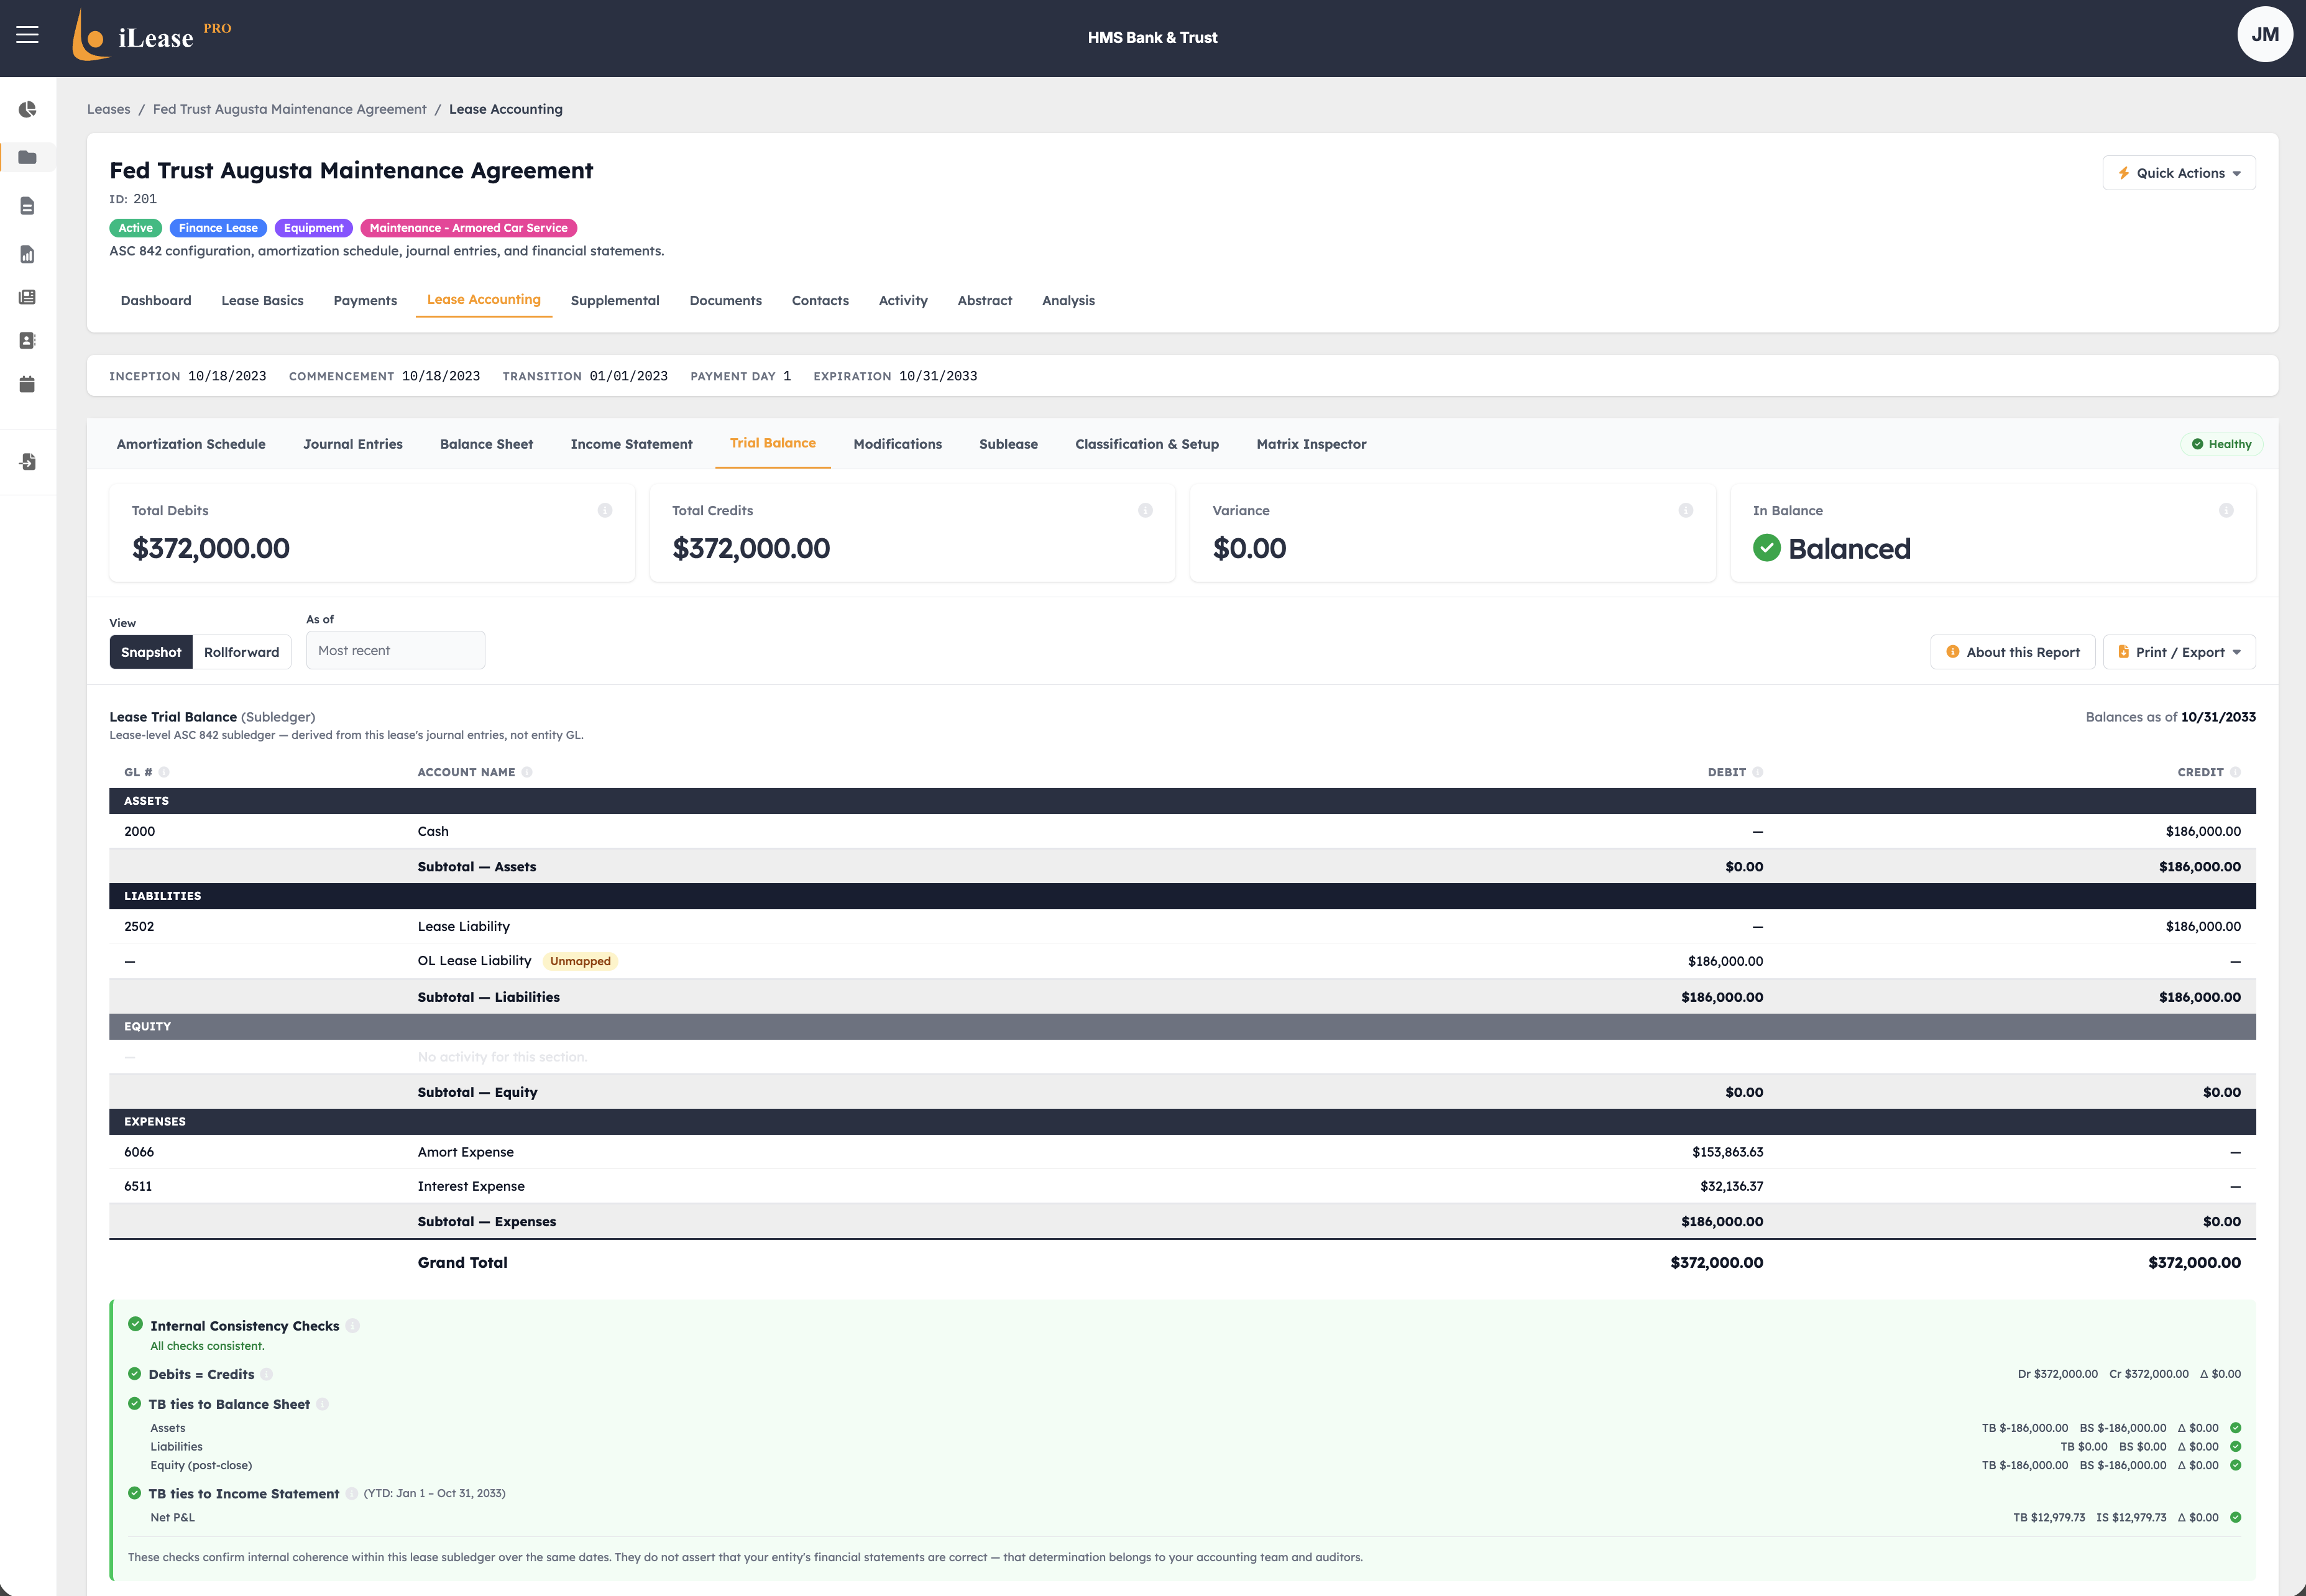Open the Contacts tab
Screen dimensions: 2306x1596
tap(820, 300)
